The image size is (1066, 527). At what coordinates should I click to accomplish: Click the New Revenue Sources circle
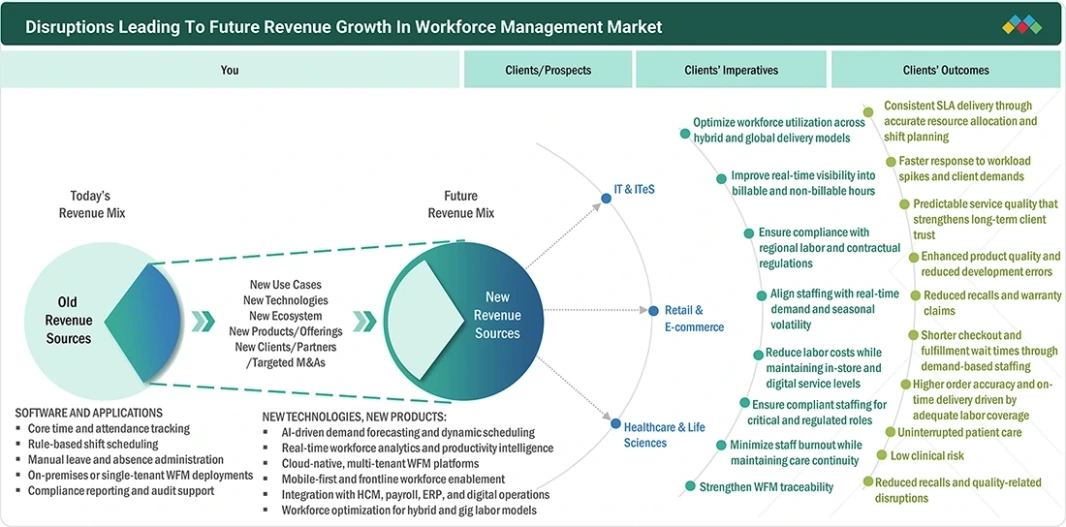tap(464, 321)
